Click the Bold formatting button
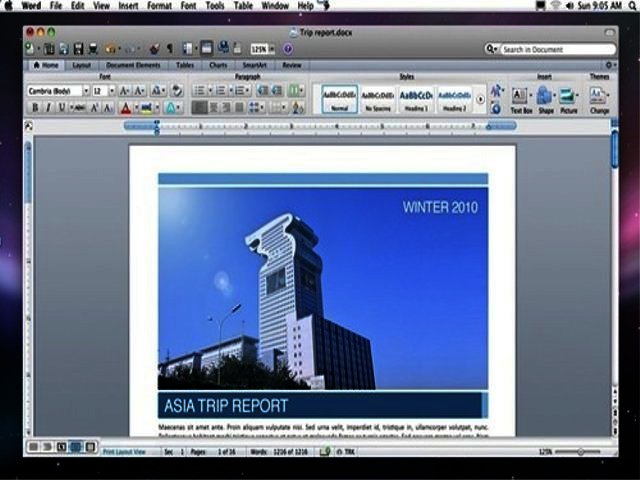This screenshot has width=640, height=480. pos(35,108)
